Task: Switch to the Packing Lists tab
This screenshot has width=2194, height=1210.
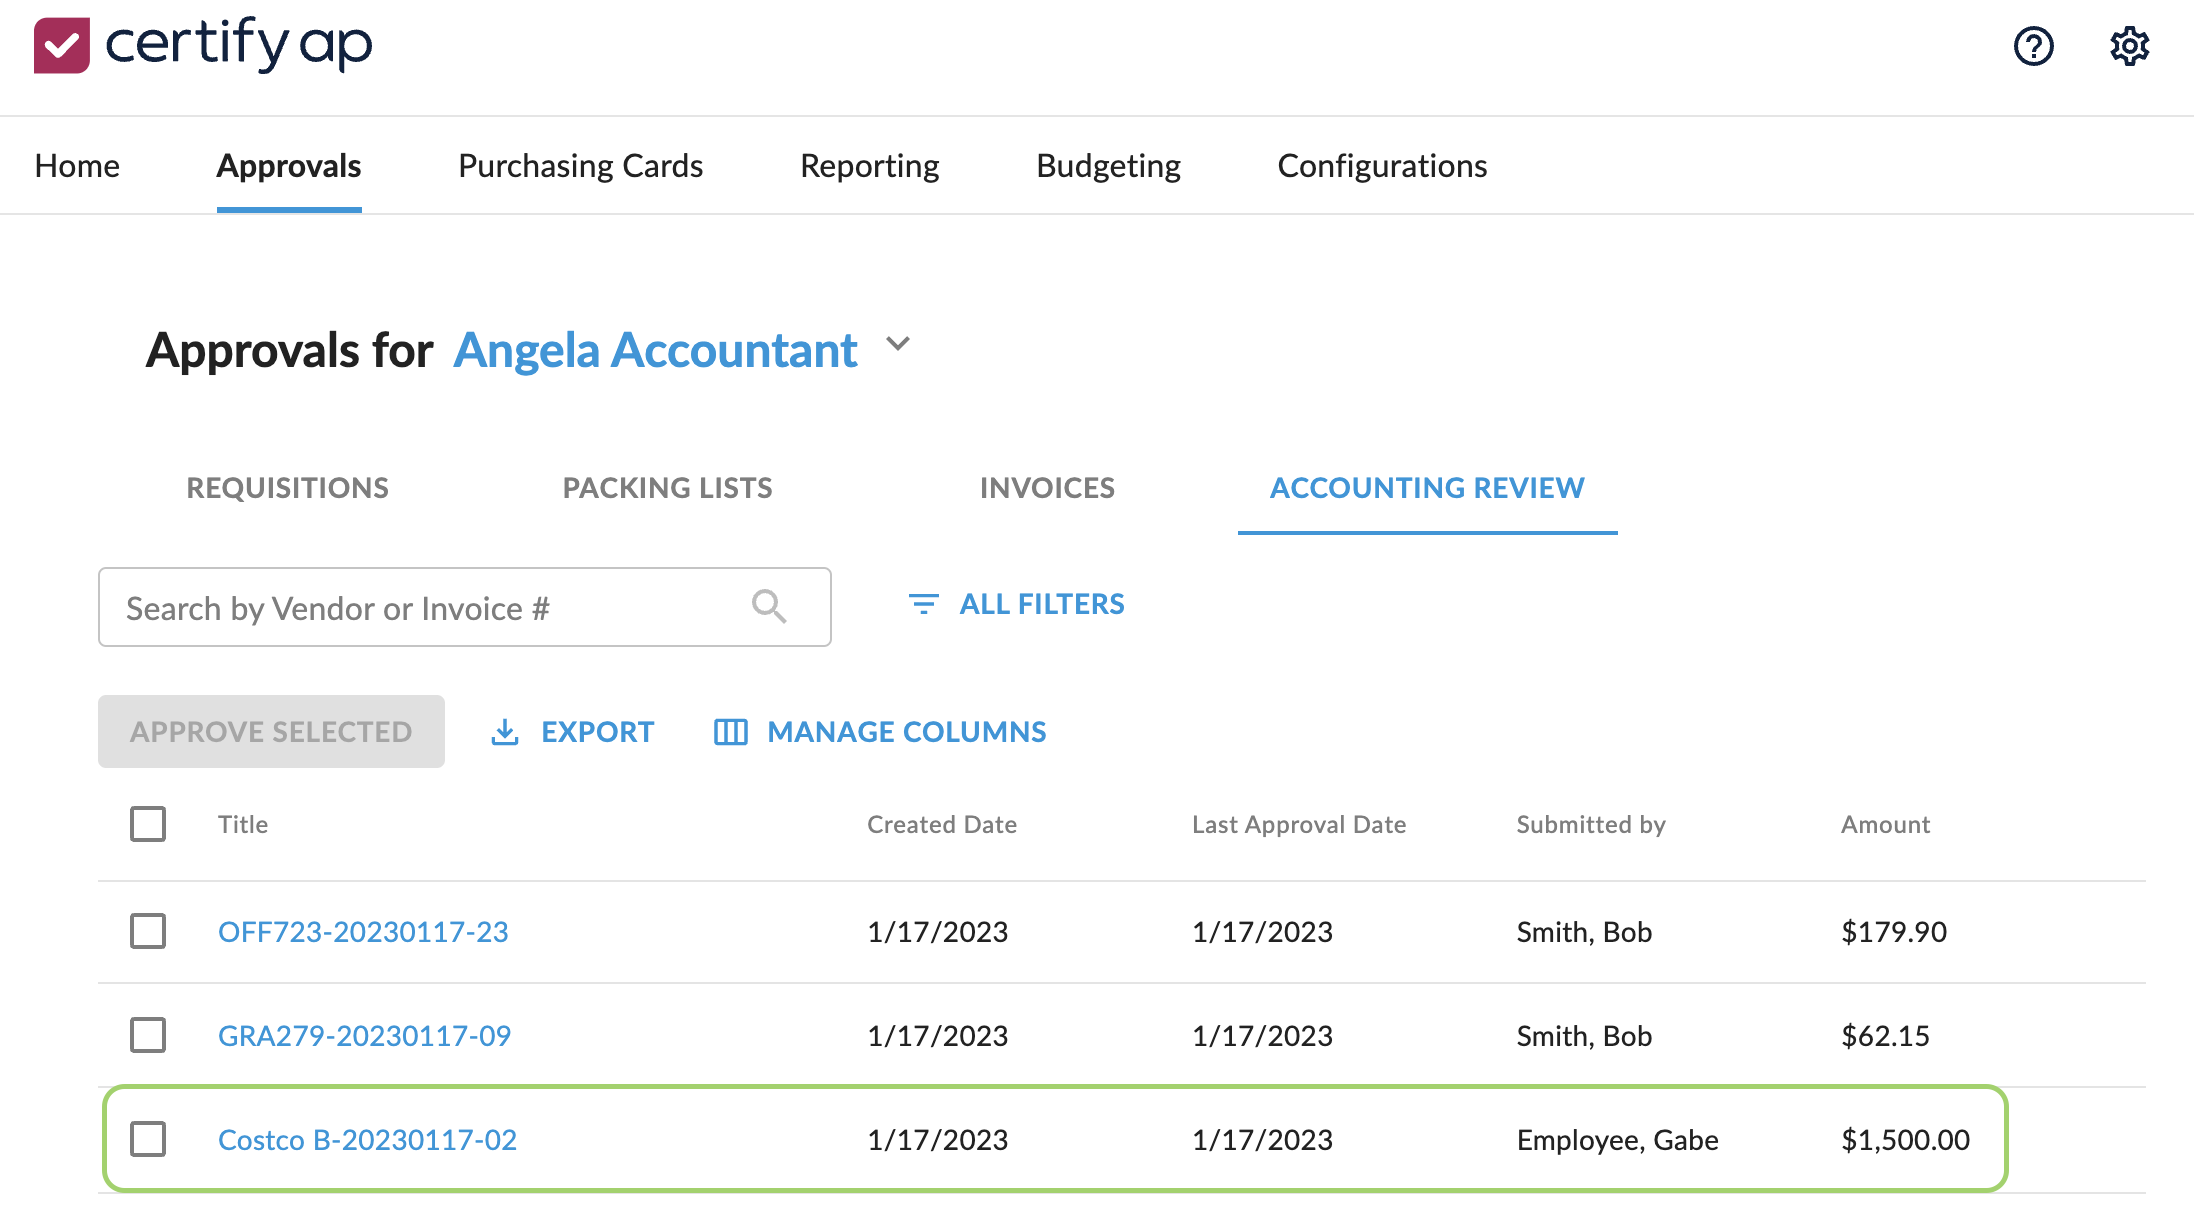Action: click(x=668, y=488)
